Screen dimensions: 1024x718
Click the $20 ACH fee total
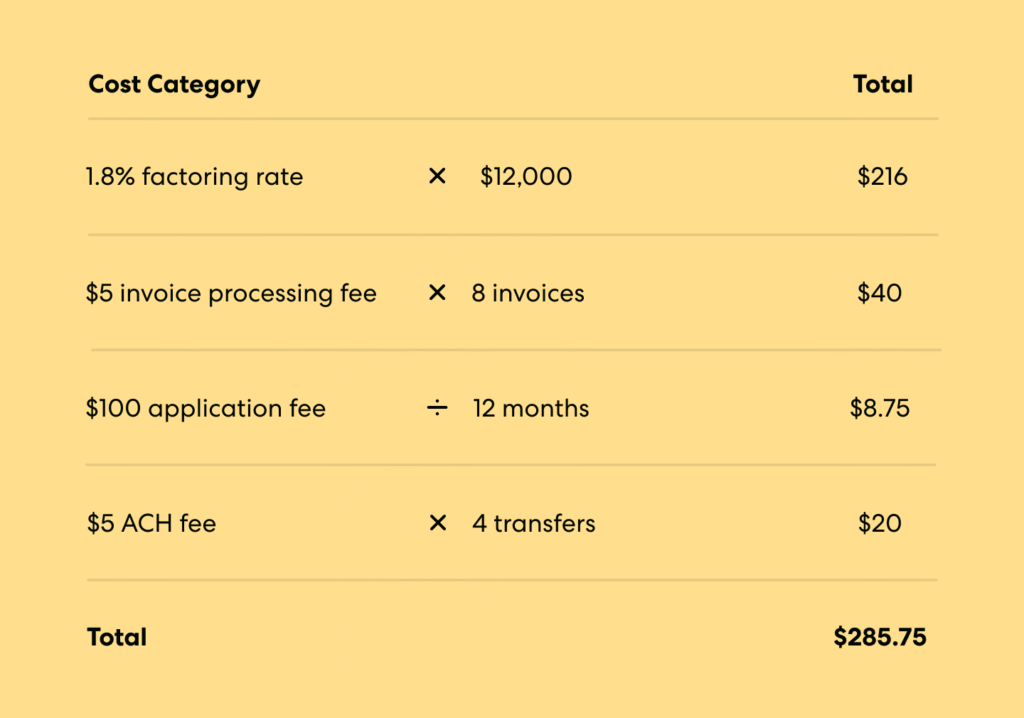tap(879, 524)
